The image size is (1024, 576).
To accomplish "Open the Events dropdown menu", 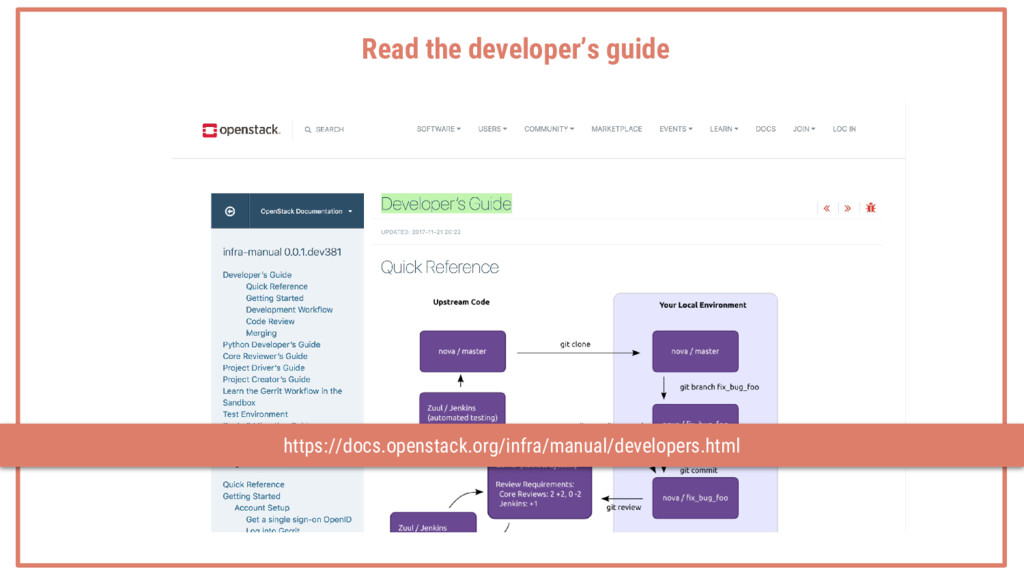I will pos(676,129).
